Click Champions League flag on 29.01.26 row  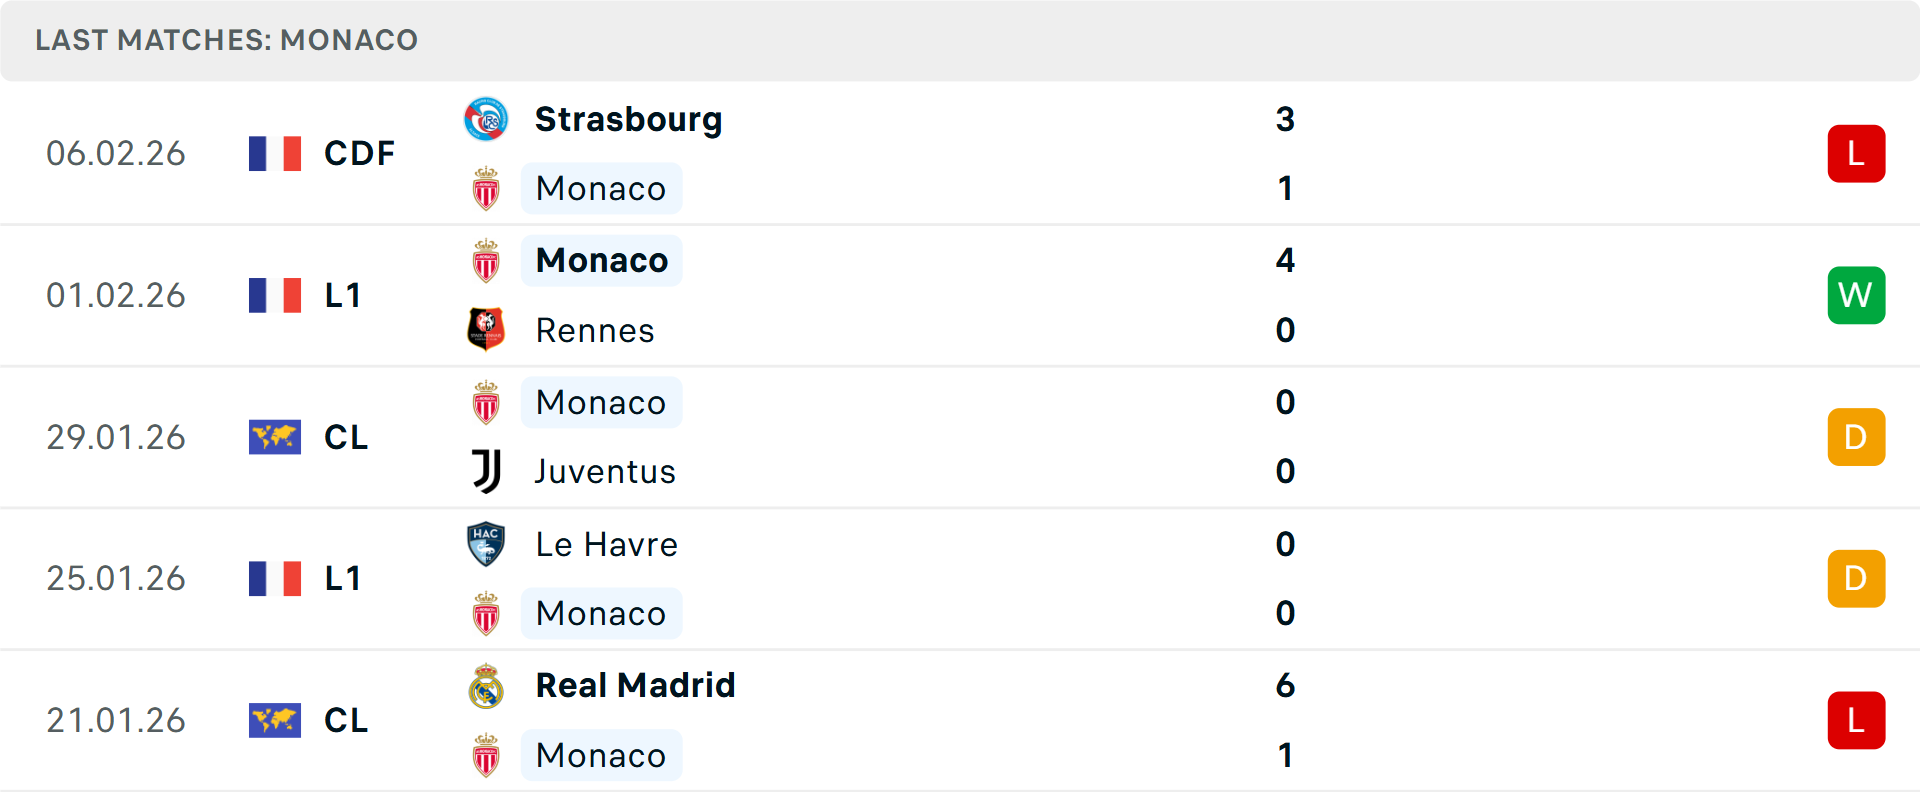pos(275,437)
